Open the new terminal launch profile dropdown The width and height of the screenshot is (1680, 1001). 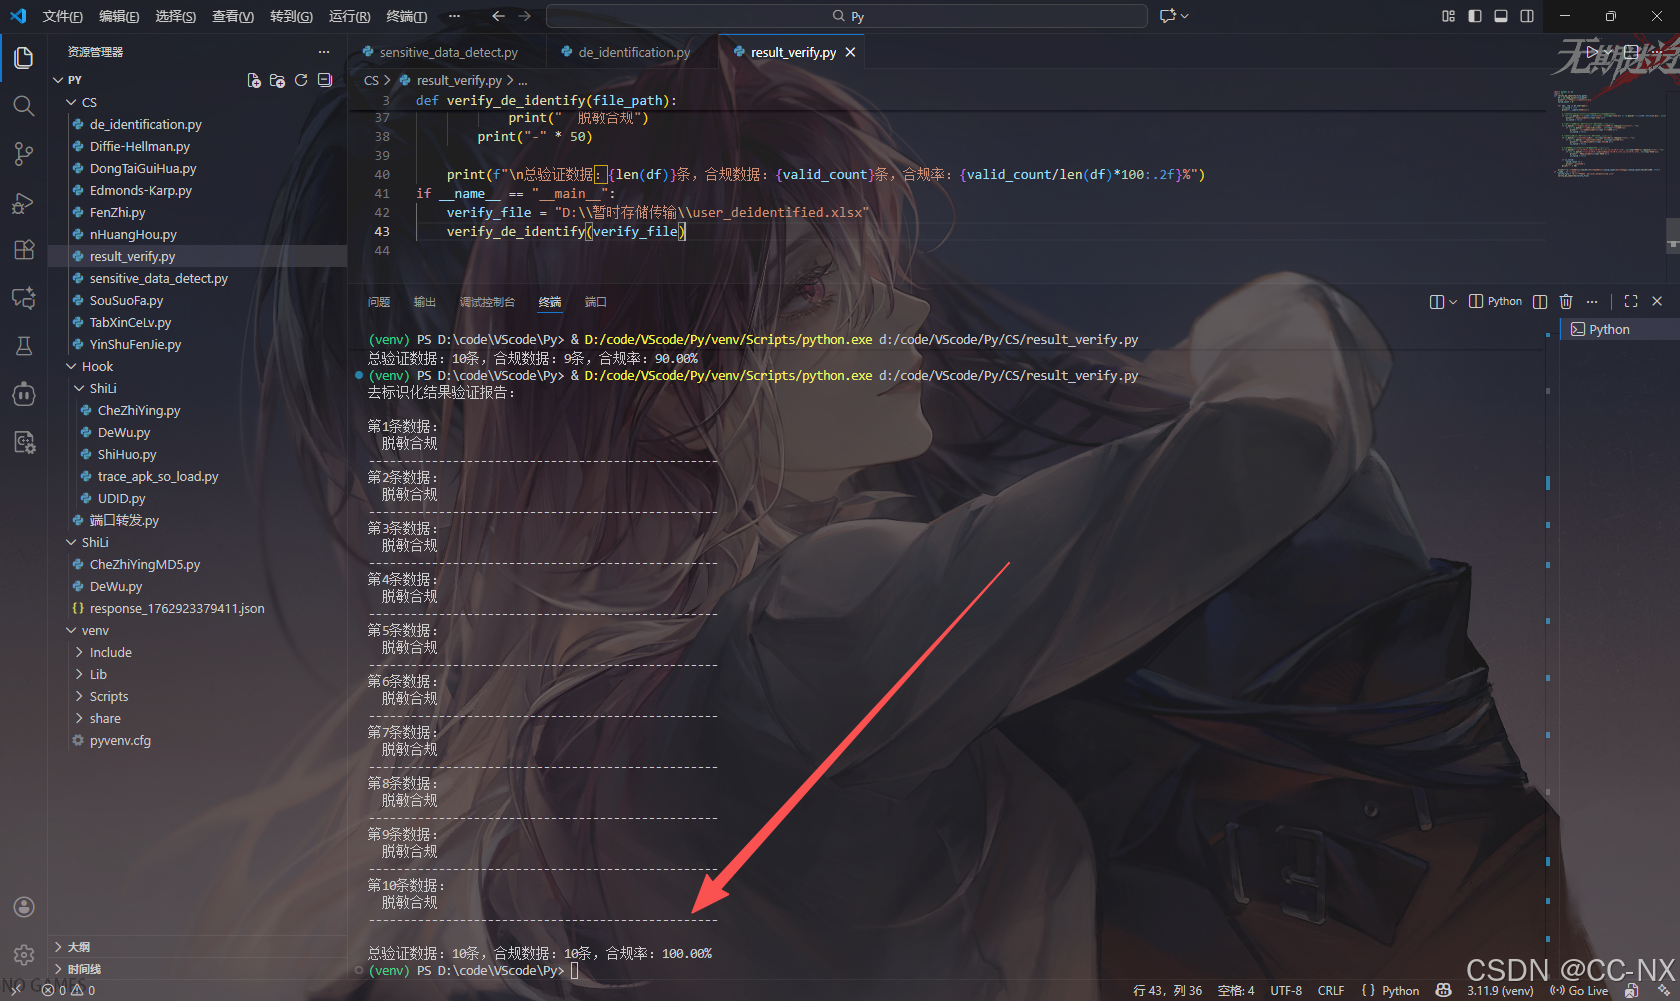pos(1453,301)
